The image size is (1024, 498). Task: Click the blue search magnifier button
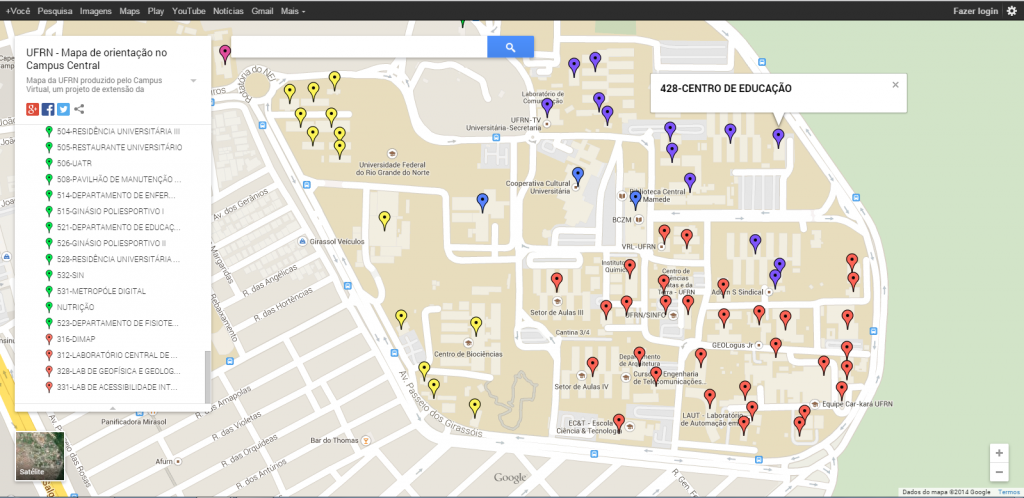click(x=510, y=47)
